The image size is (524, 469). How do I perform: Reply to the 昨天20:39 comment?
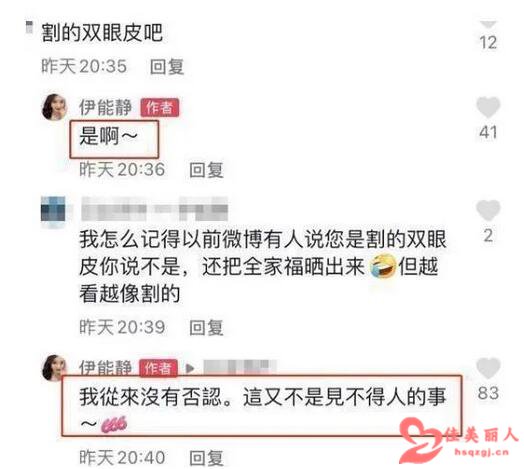pyautogui.click(x=206, y=327)
